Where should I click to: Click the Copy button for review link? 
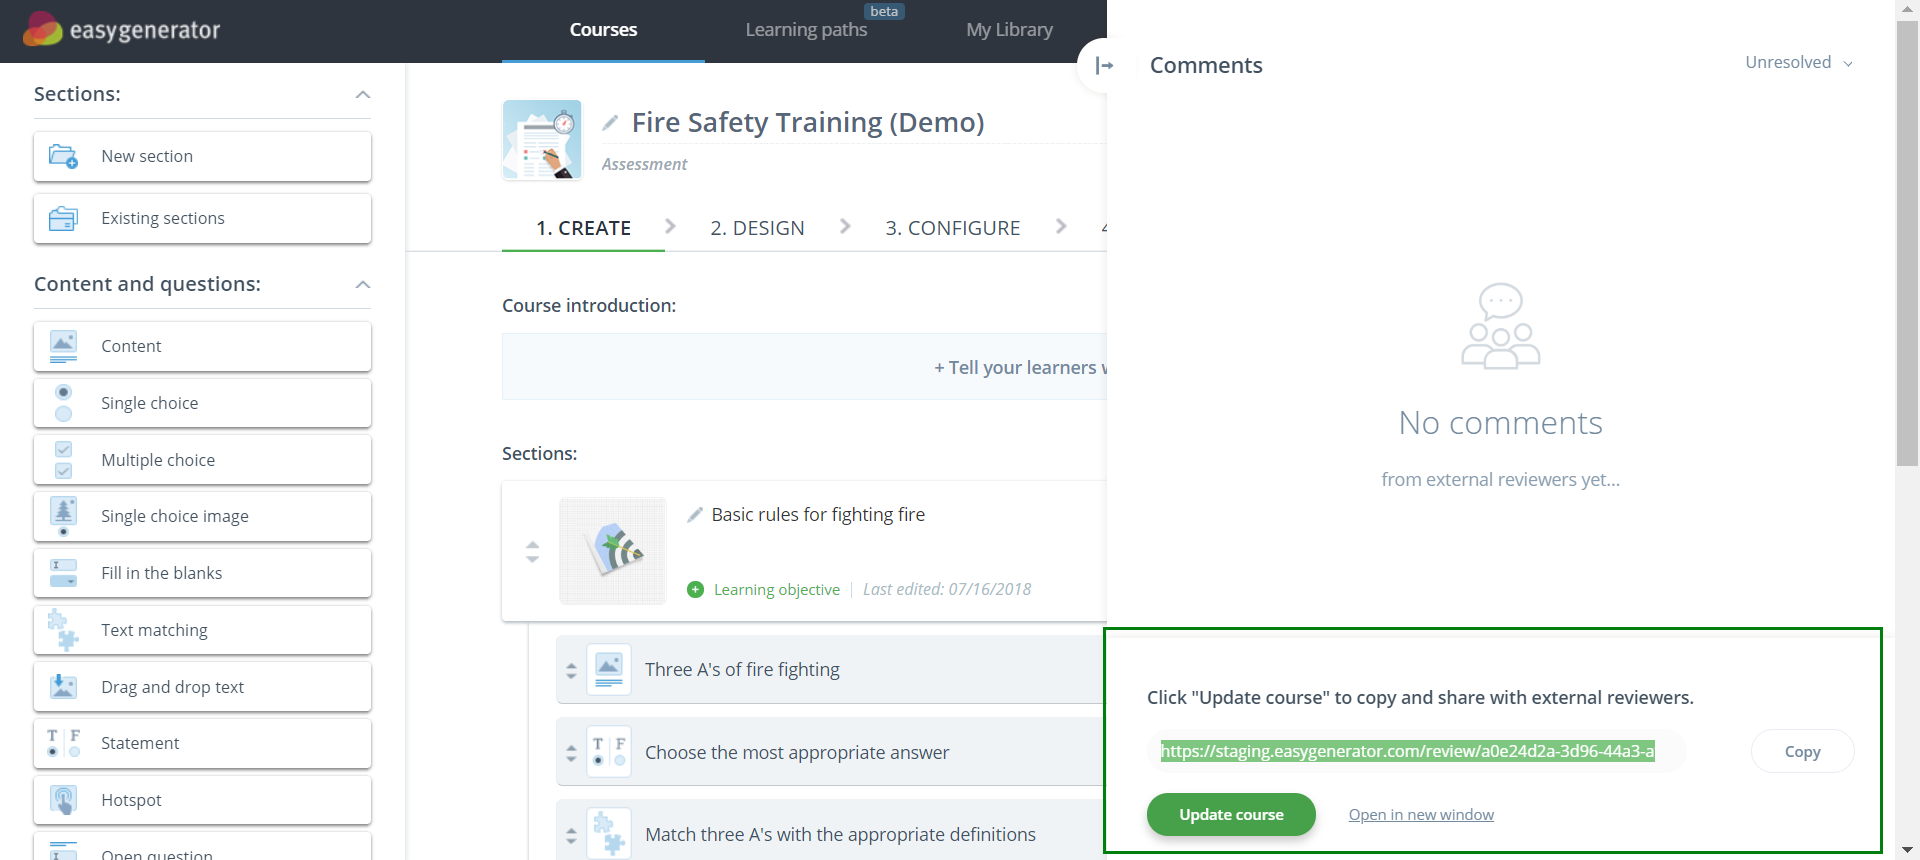[x=1802, y=752]
